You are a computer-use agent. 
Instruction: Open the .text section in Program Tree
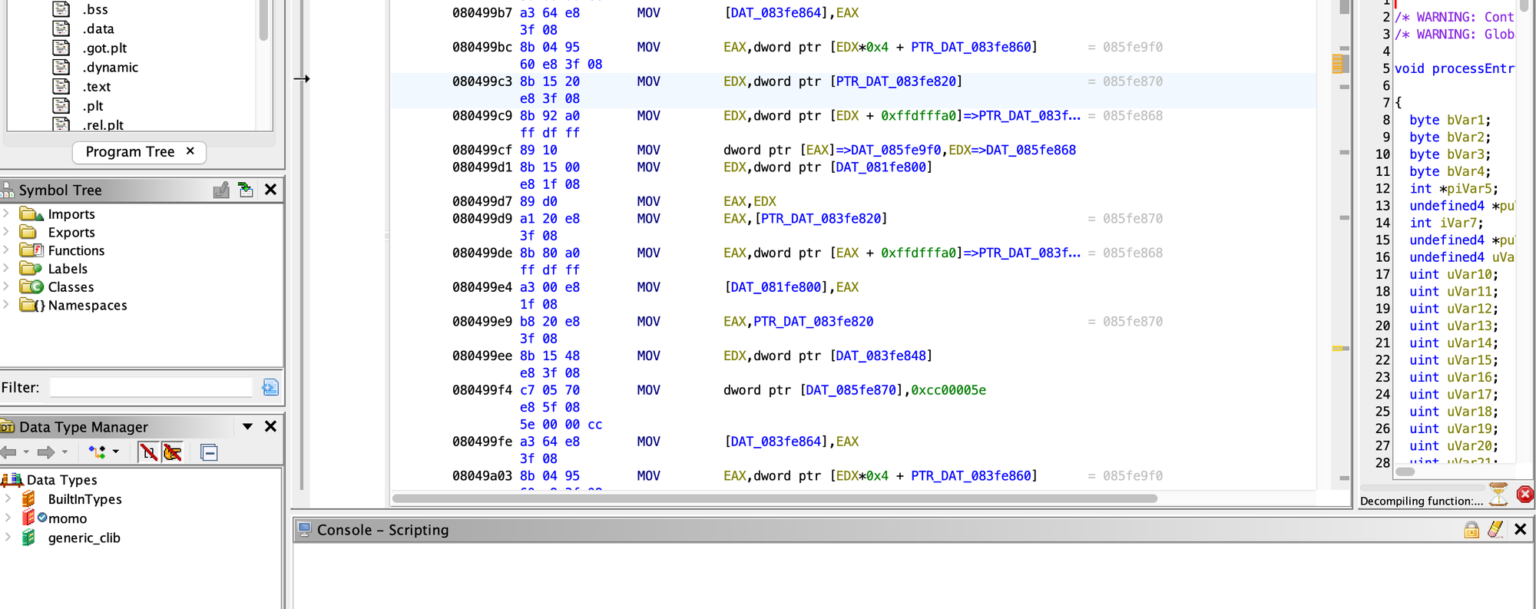(x=98, y=86)
